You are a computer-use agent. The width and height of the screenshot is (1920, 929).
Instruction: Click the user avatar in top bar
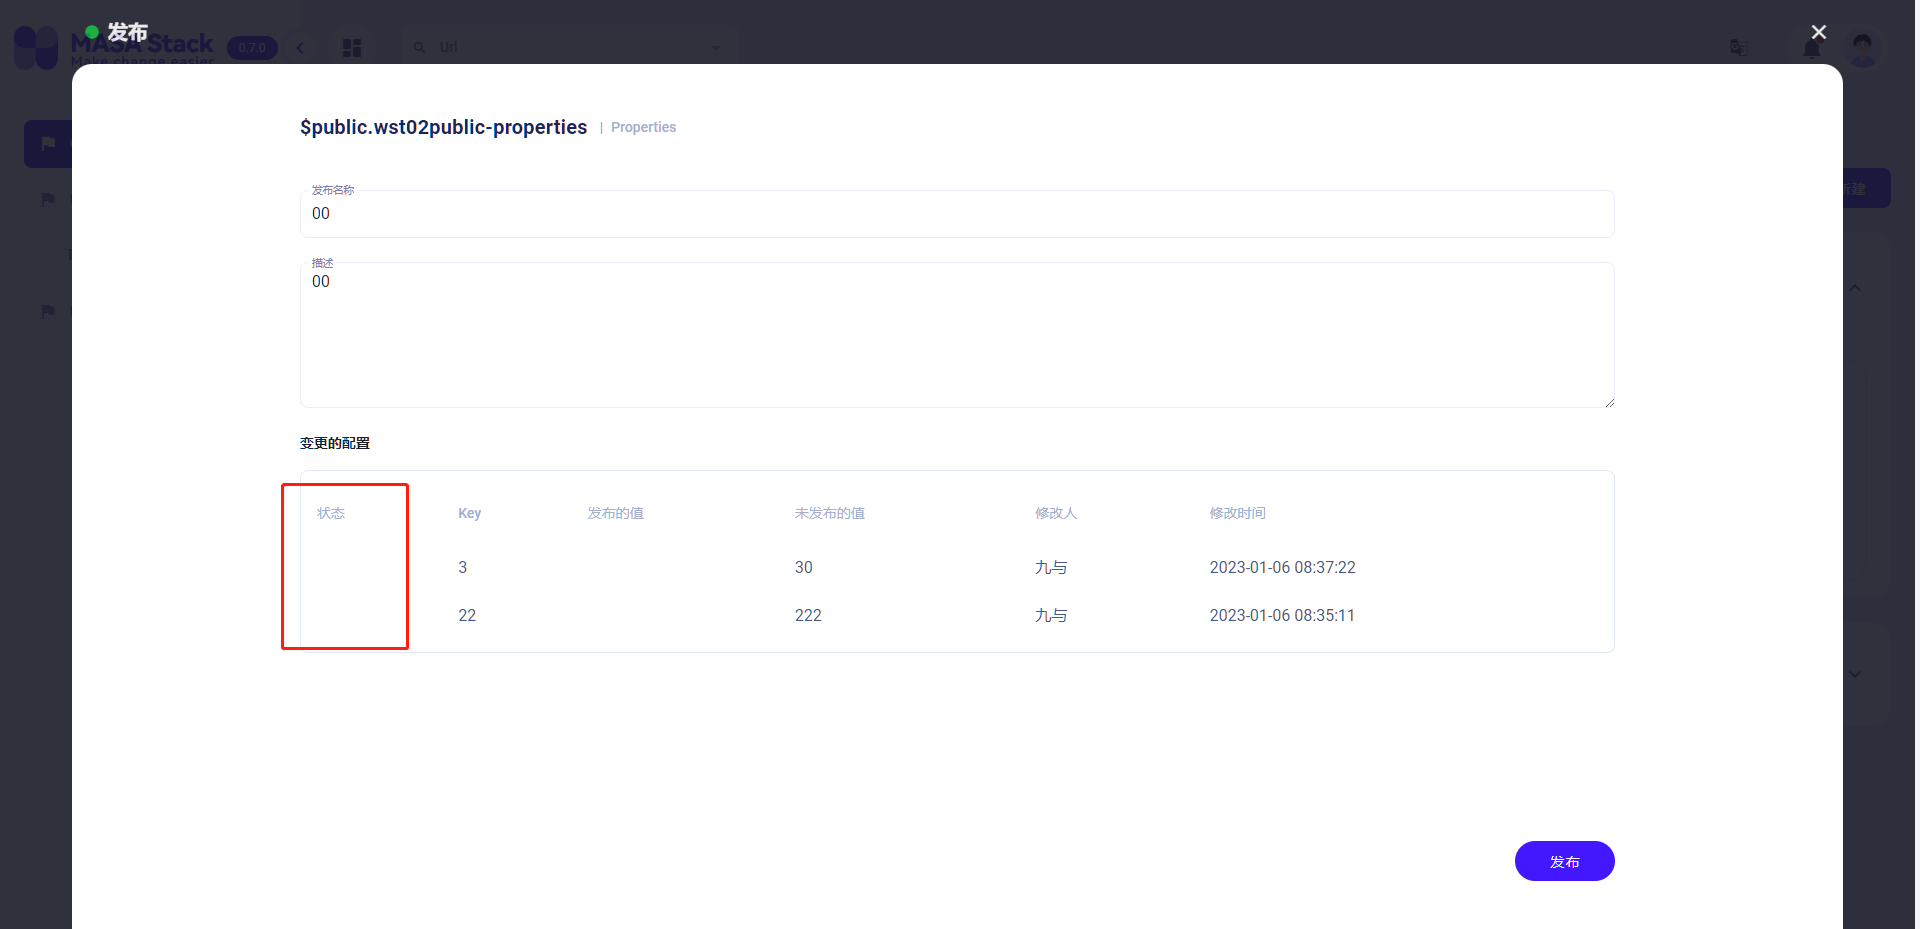point(1864,47)
